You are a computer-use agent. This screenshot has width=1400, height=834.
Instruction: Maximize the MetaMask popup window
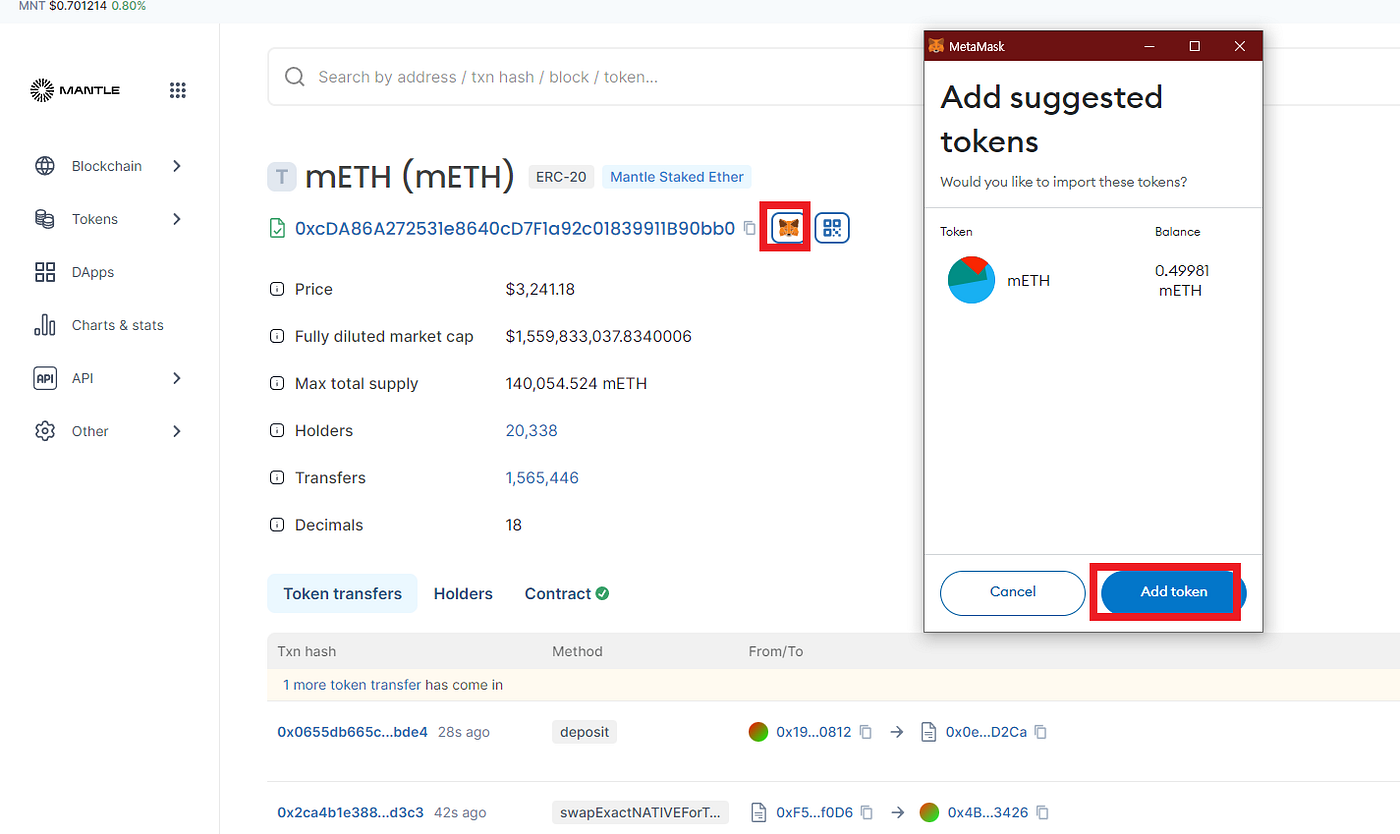tap(1194, 46)
